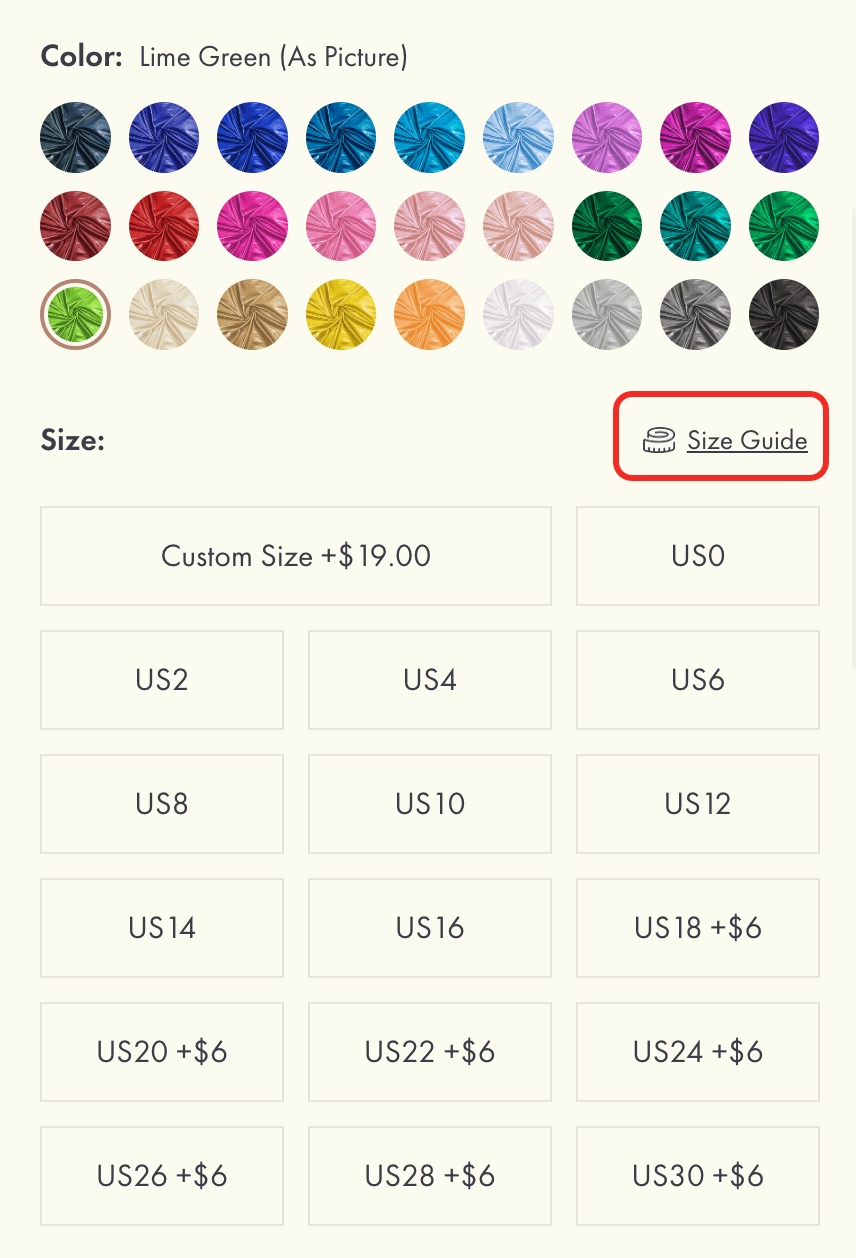The width and height of the screenshot is (856, 1258).
Task: Select the Custom Size +$19.00 option
Action: (x=296, y=556)
